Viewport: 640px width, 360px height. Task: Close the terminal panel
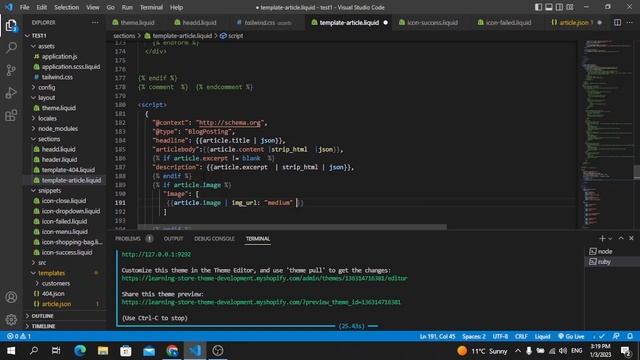pos(631,238)
